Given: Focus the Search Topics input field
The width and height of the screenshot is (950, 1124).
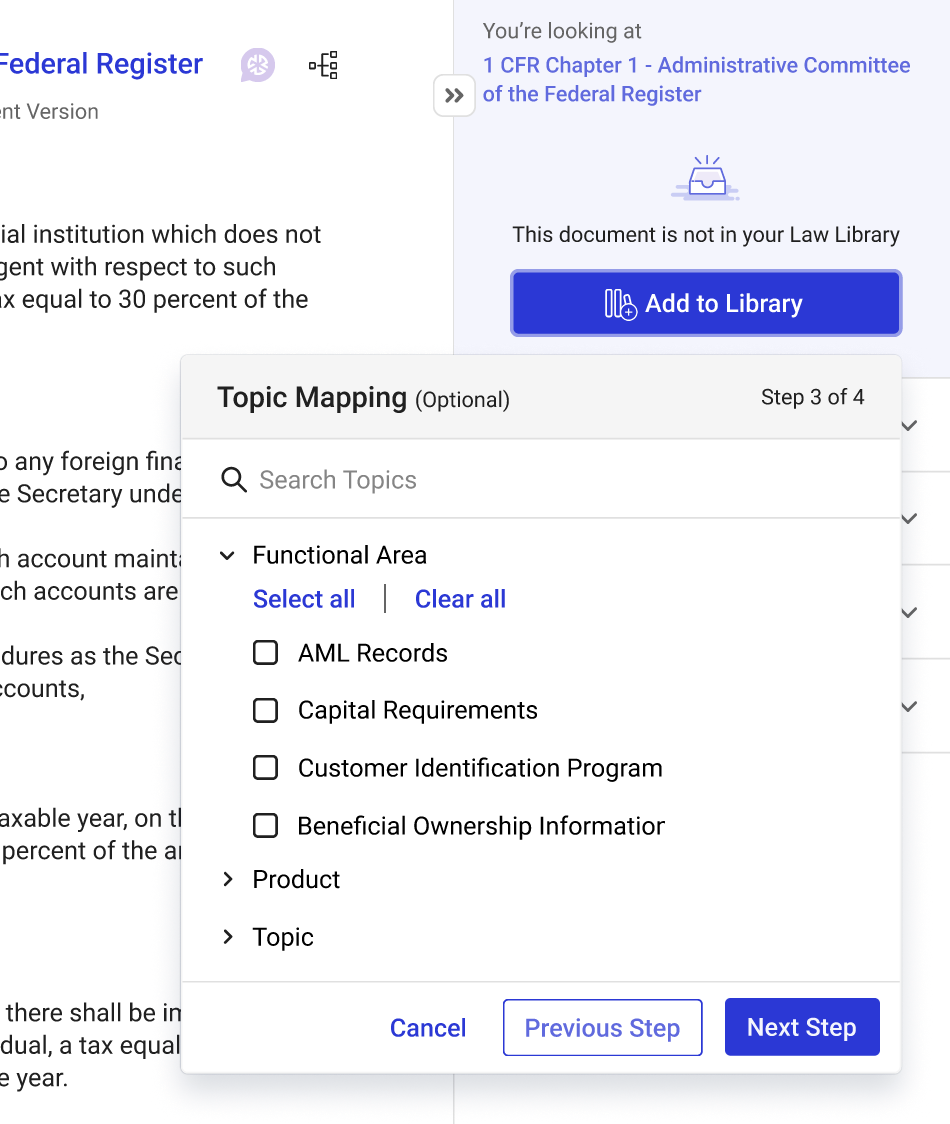Looking at the screenshot, I should [x=560, y=480].
